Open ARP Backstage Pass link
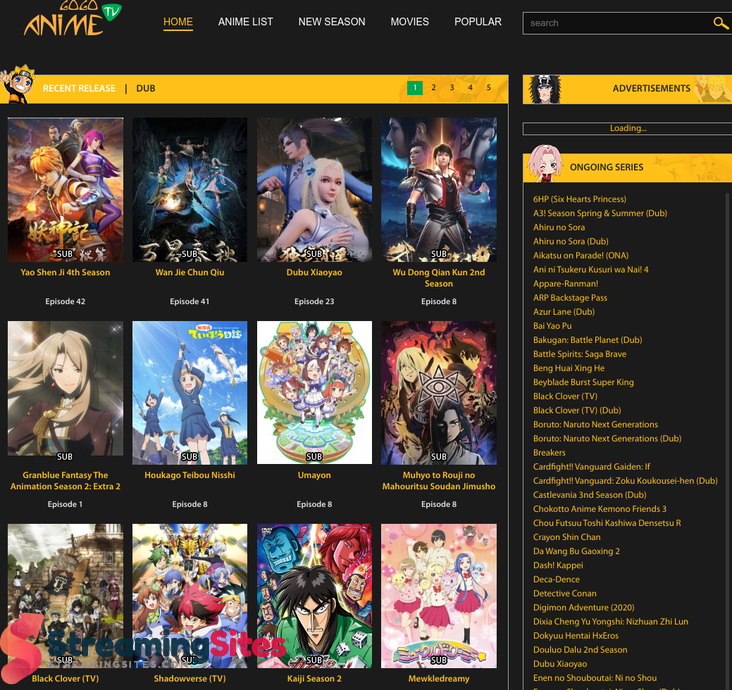The image size is (732, 690). tap(570, 298)
